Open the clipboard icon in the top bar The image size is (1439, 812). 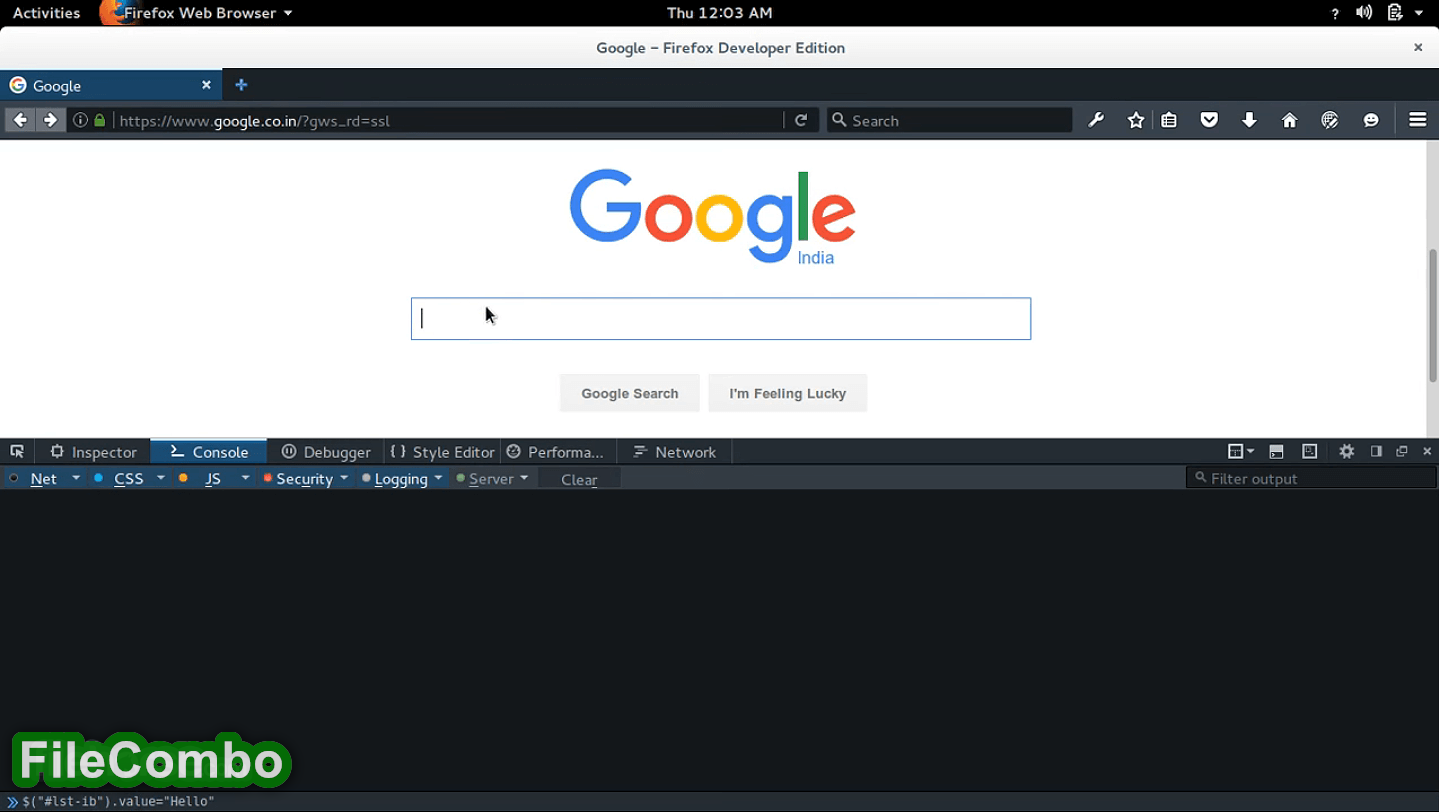[x=1395, y=13]
